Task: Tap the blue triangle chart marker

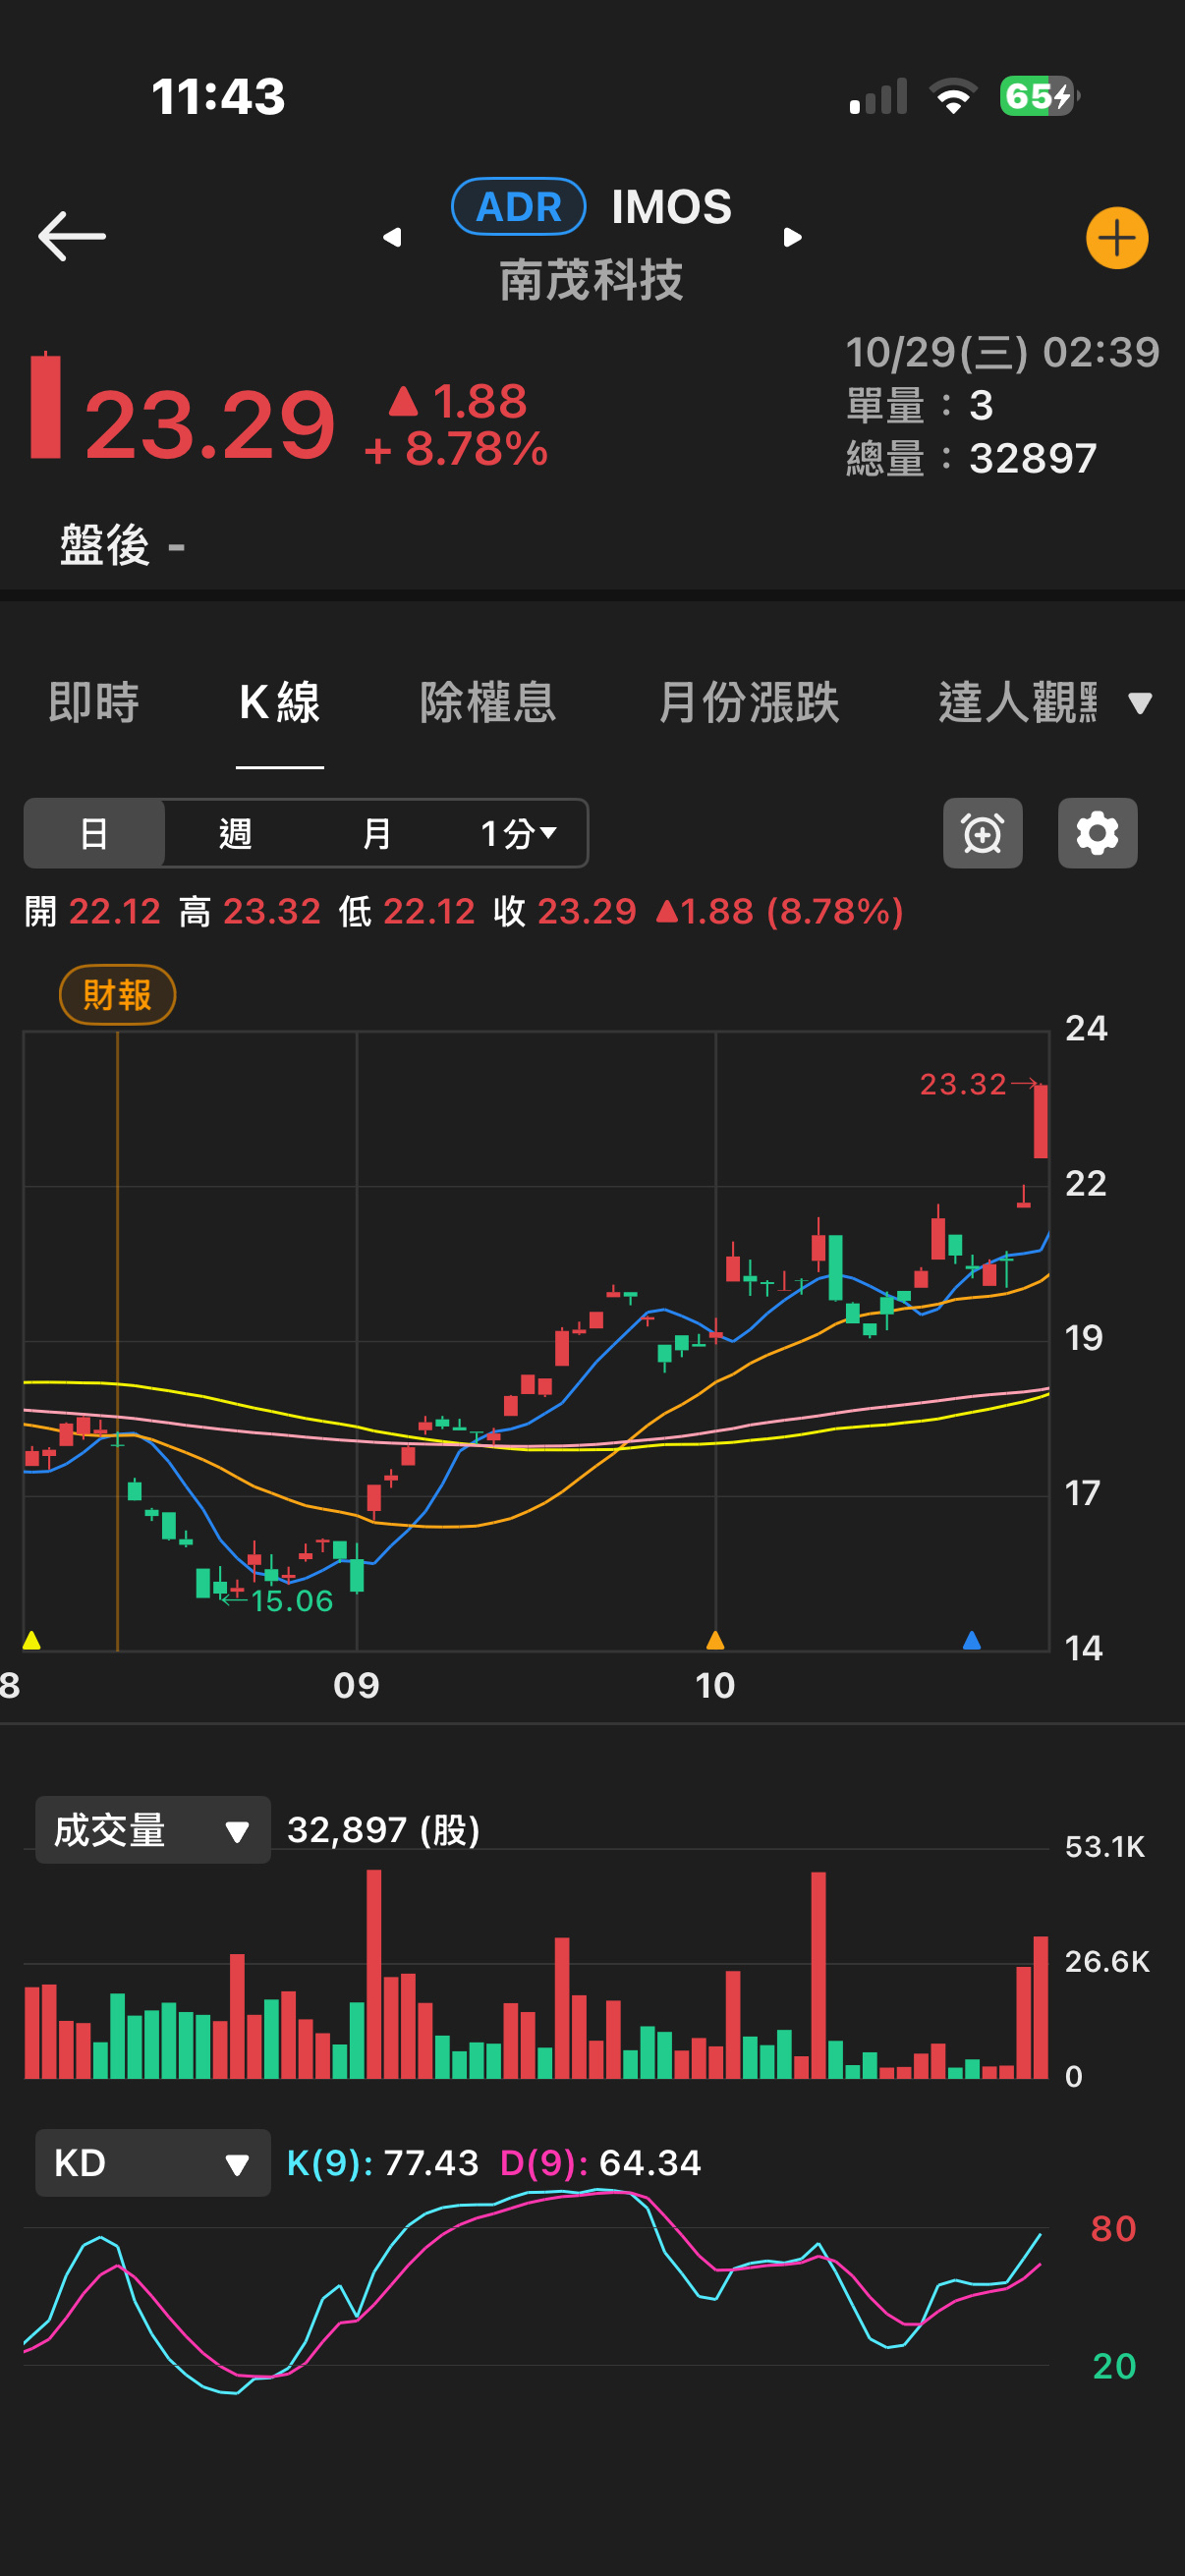Action: [x=971, y=1640]
